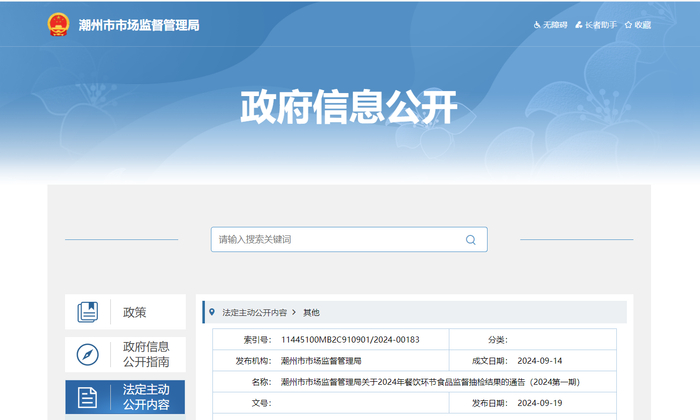Click the 成文日期 label cell
This screenshot has width=700, height=420.
(x=490, y=361)
